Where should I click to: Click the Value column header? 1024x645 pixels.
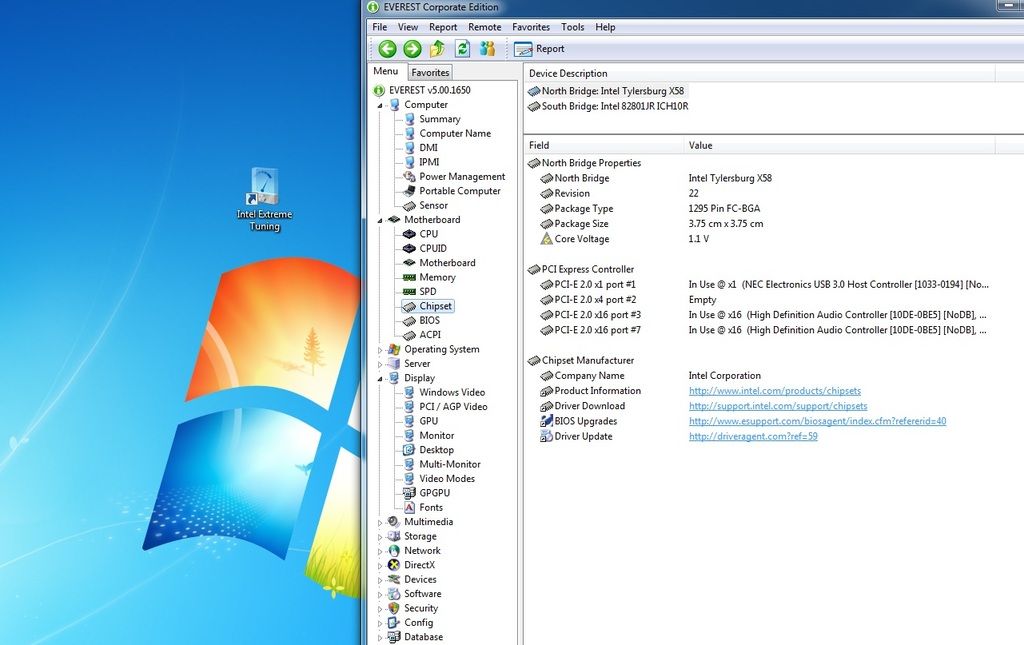839,145
